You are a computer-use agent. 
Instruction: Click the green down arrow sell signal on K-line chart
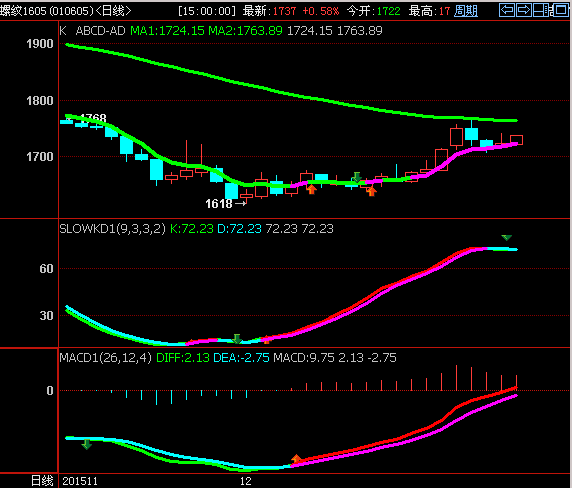pyautogui.click(x=356, y=177)
